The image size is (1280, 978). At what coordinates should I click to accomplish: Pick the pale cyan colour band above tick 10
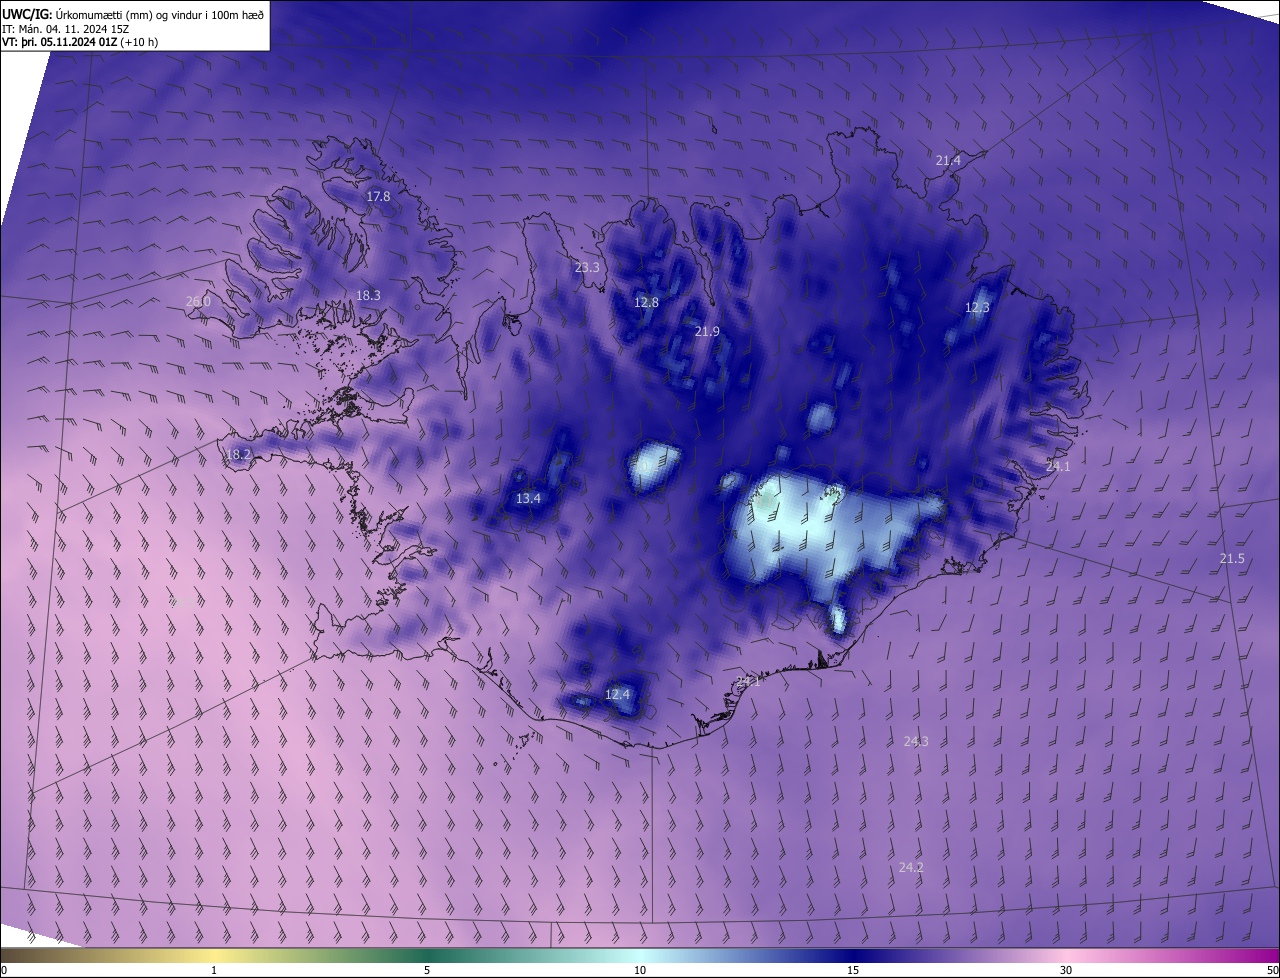tap(640, 956)
